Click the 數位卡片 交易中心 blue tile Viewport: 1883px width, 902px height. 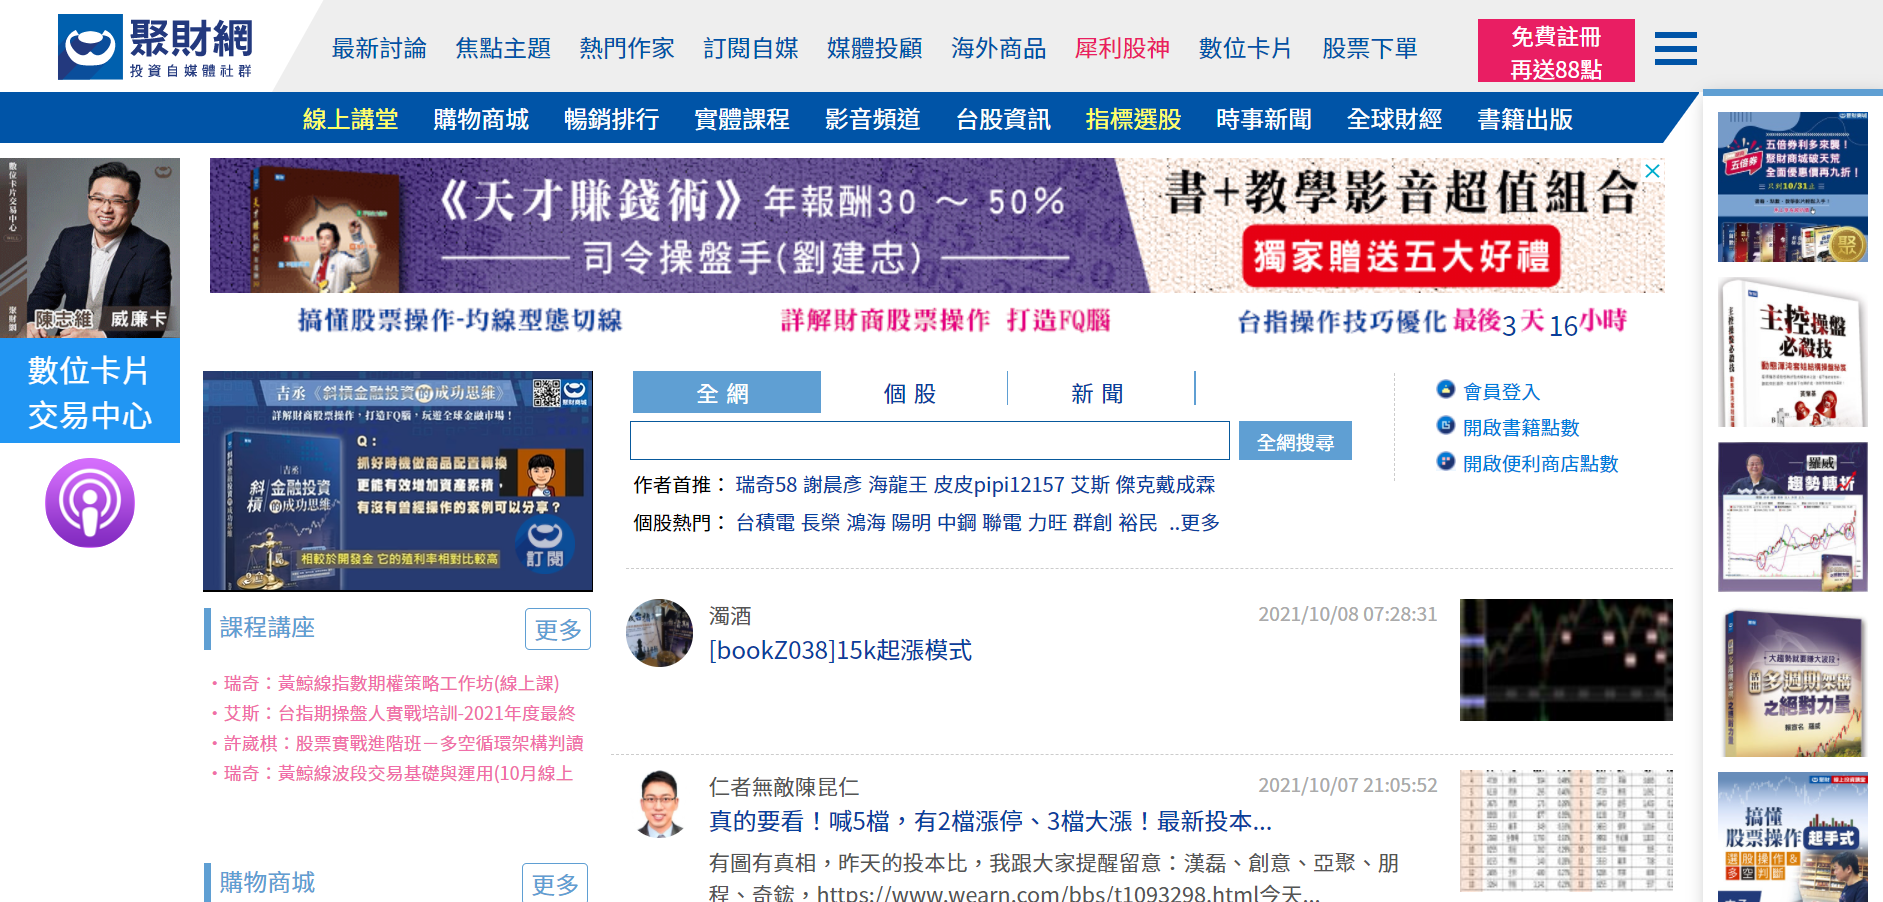[90, 391]
